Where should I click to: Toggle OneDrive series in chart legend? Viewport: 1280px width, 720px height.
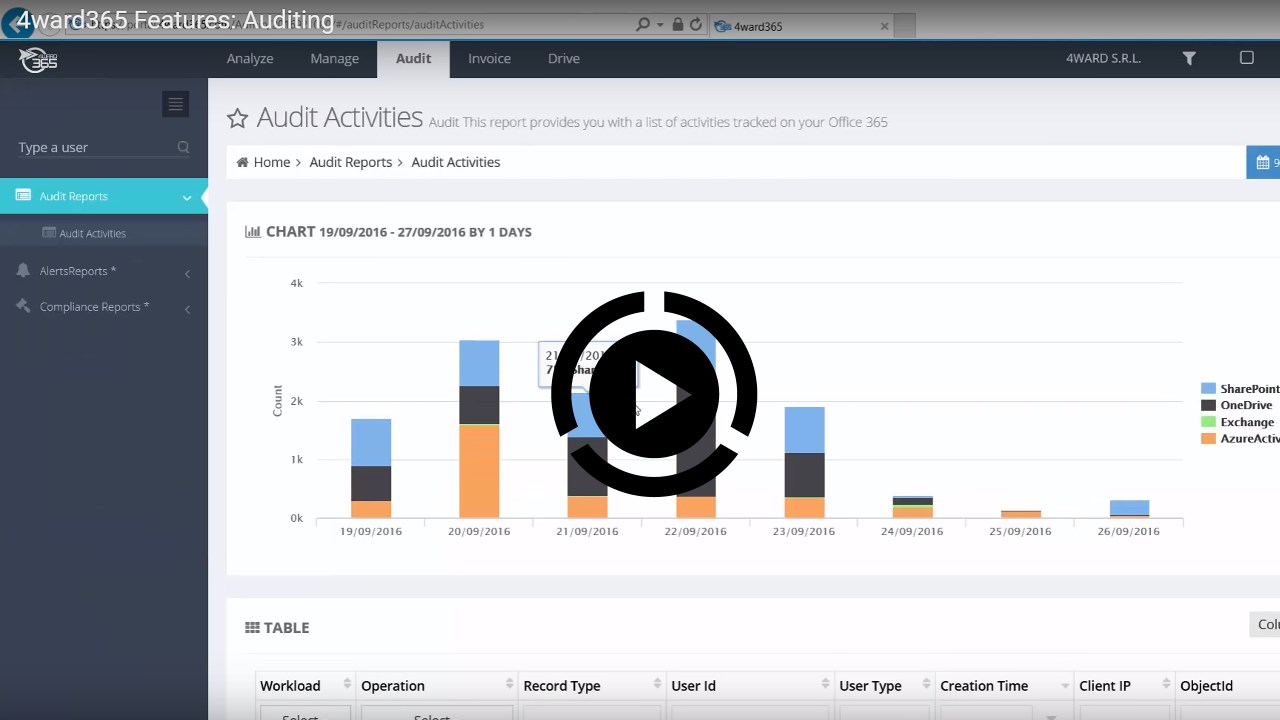(x=1237, y=405)
